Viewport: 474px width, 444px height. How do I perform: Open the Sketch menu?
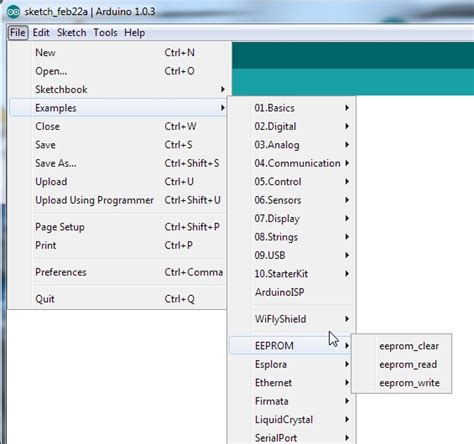click(x=72, y=33)
